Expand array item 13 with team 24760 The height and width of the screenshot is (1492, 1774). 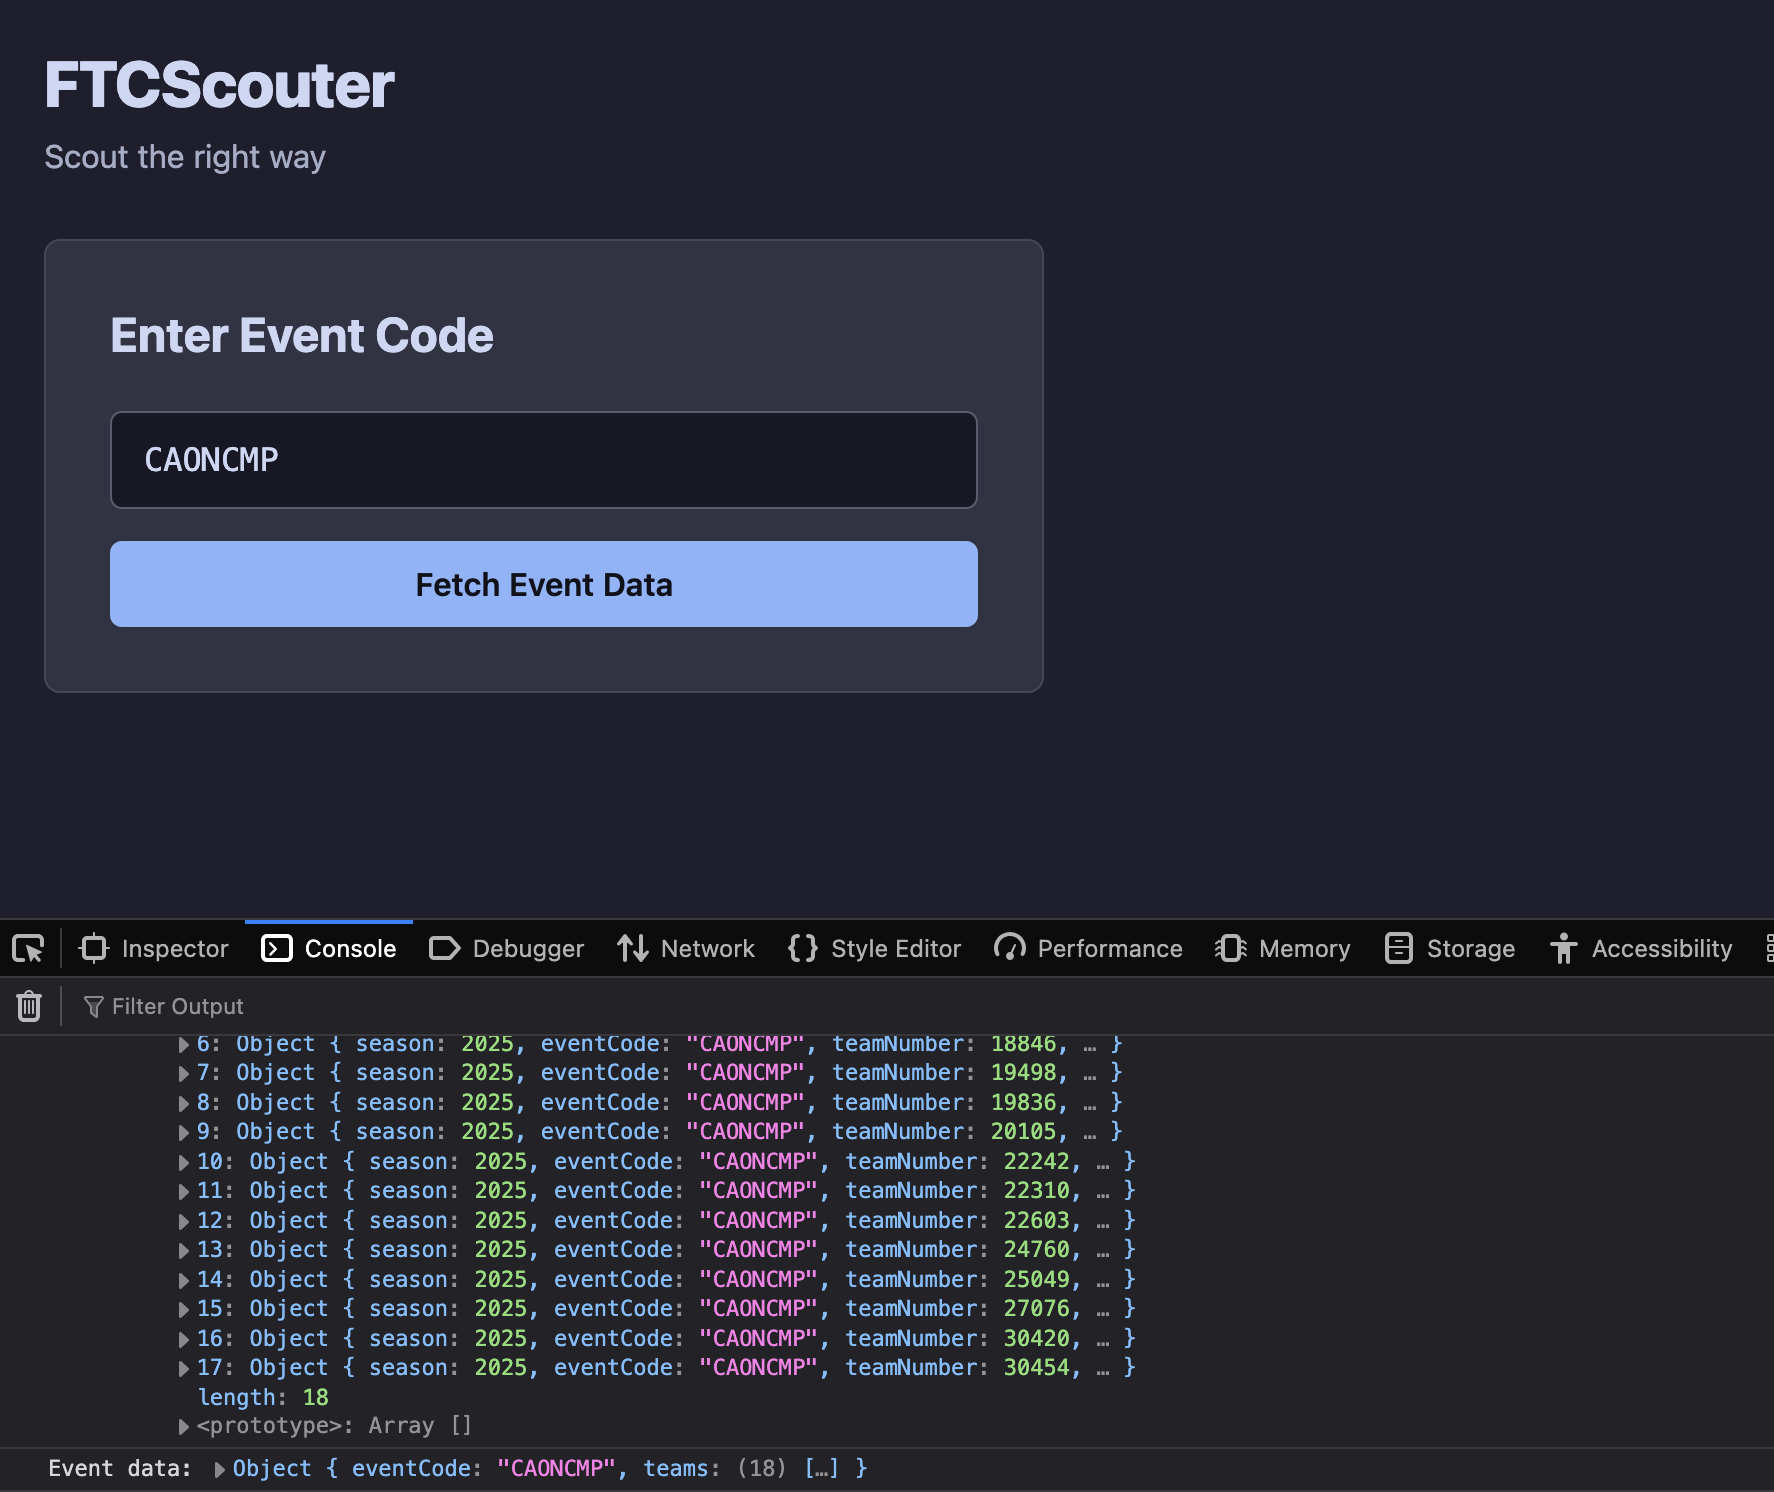tap(184, 1250)
